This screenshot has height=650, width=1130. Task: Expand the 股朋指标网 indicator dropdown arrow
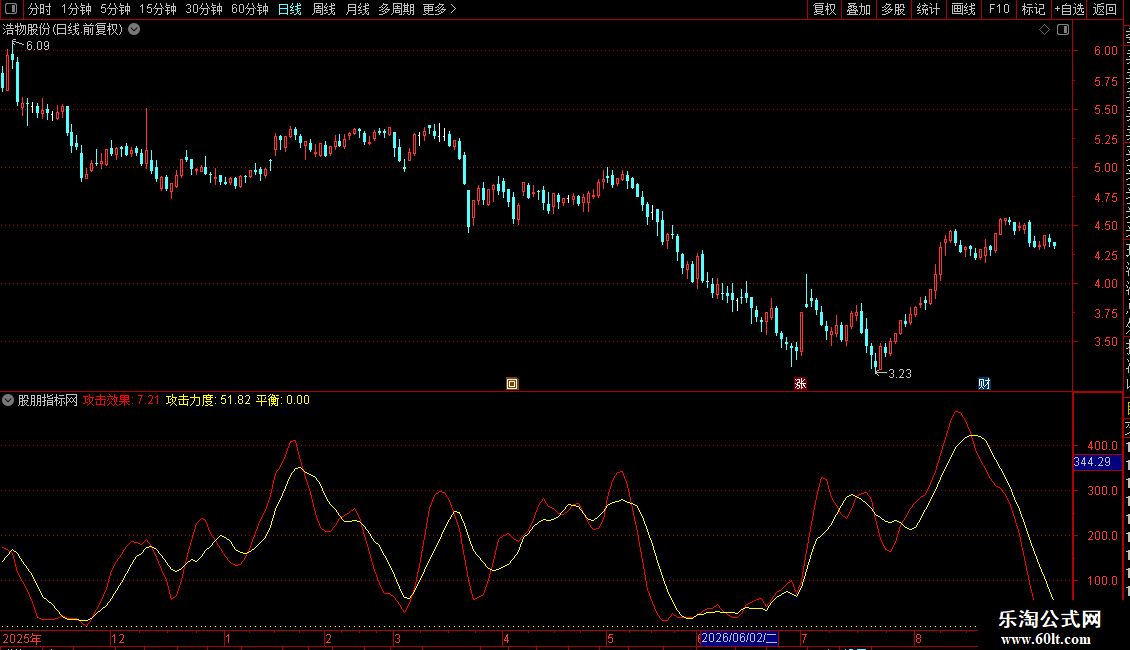tap(8, 400)
